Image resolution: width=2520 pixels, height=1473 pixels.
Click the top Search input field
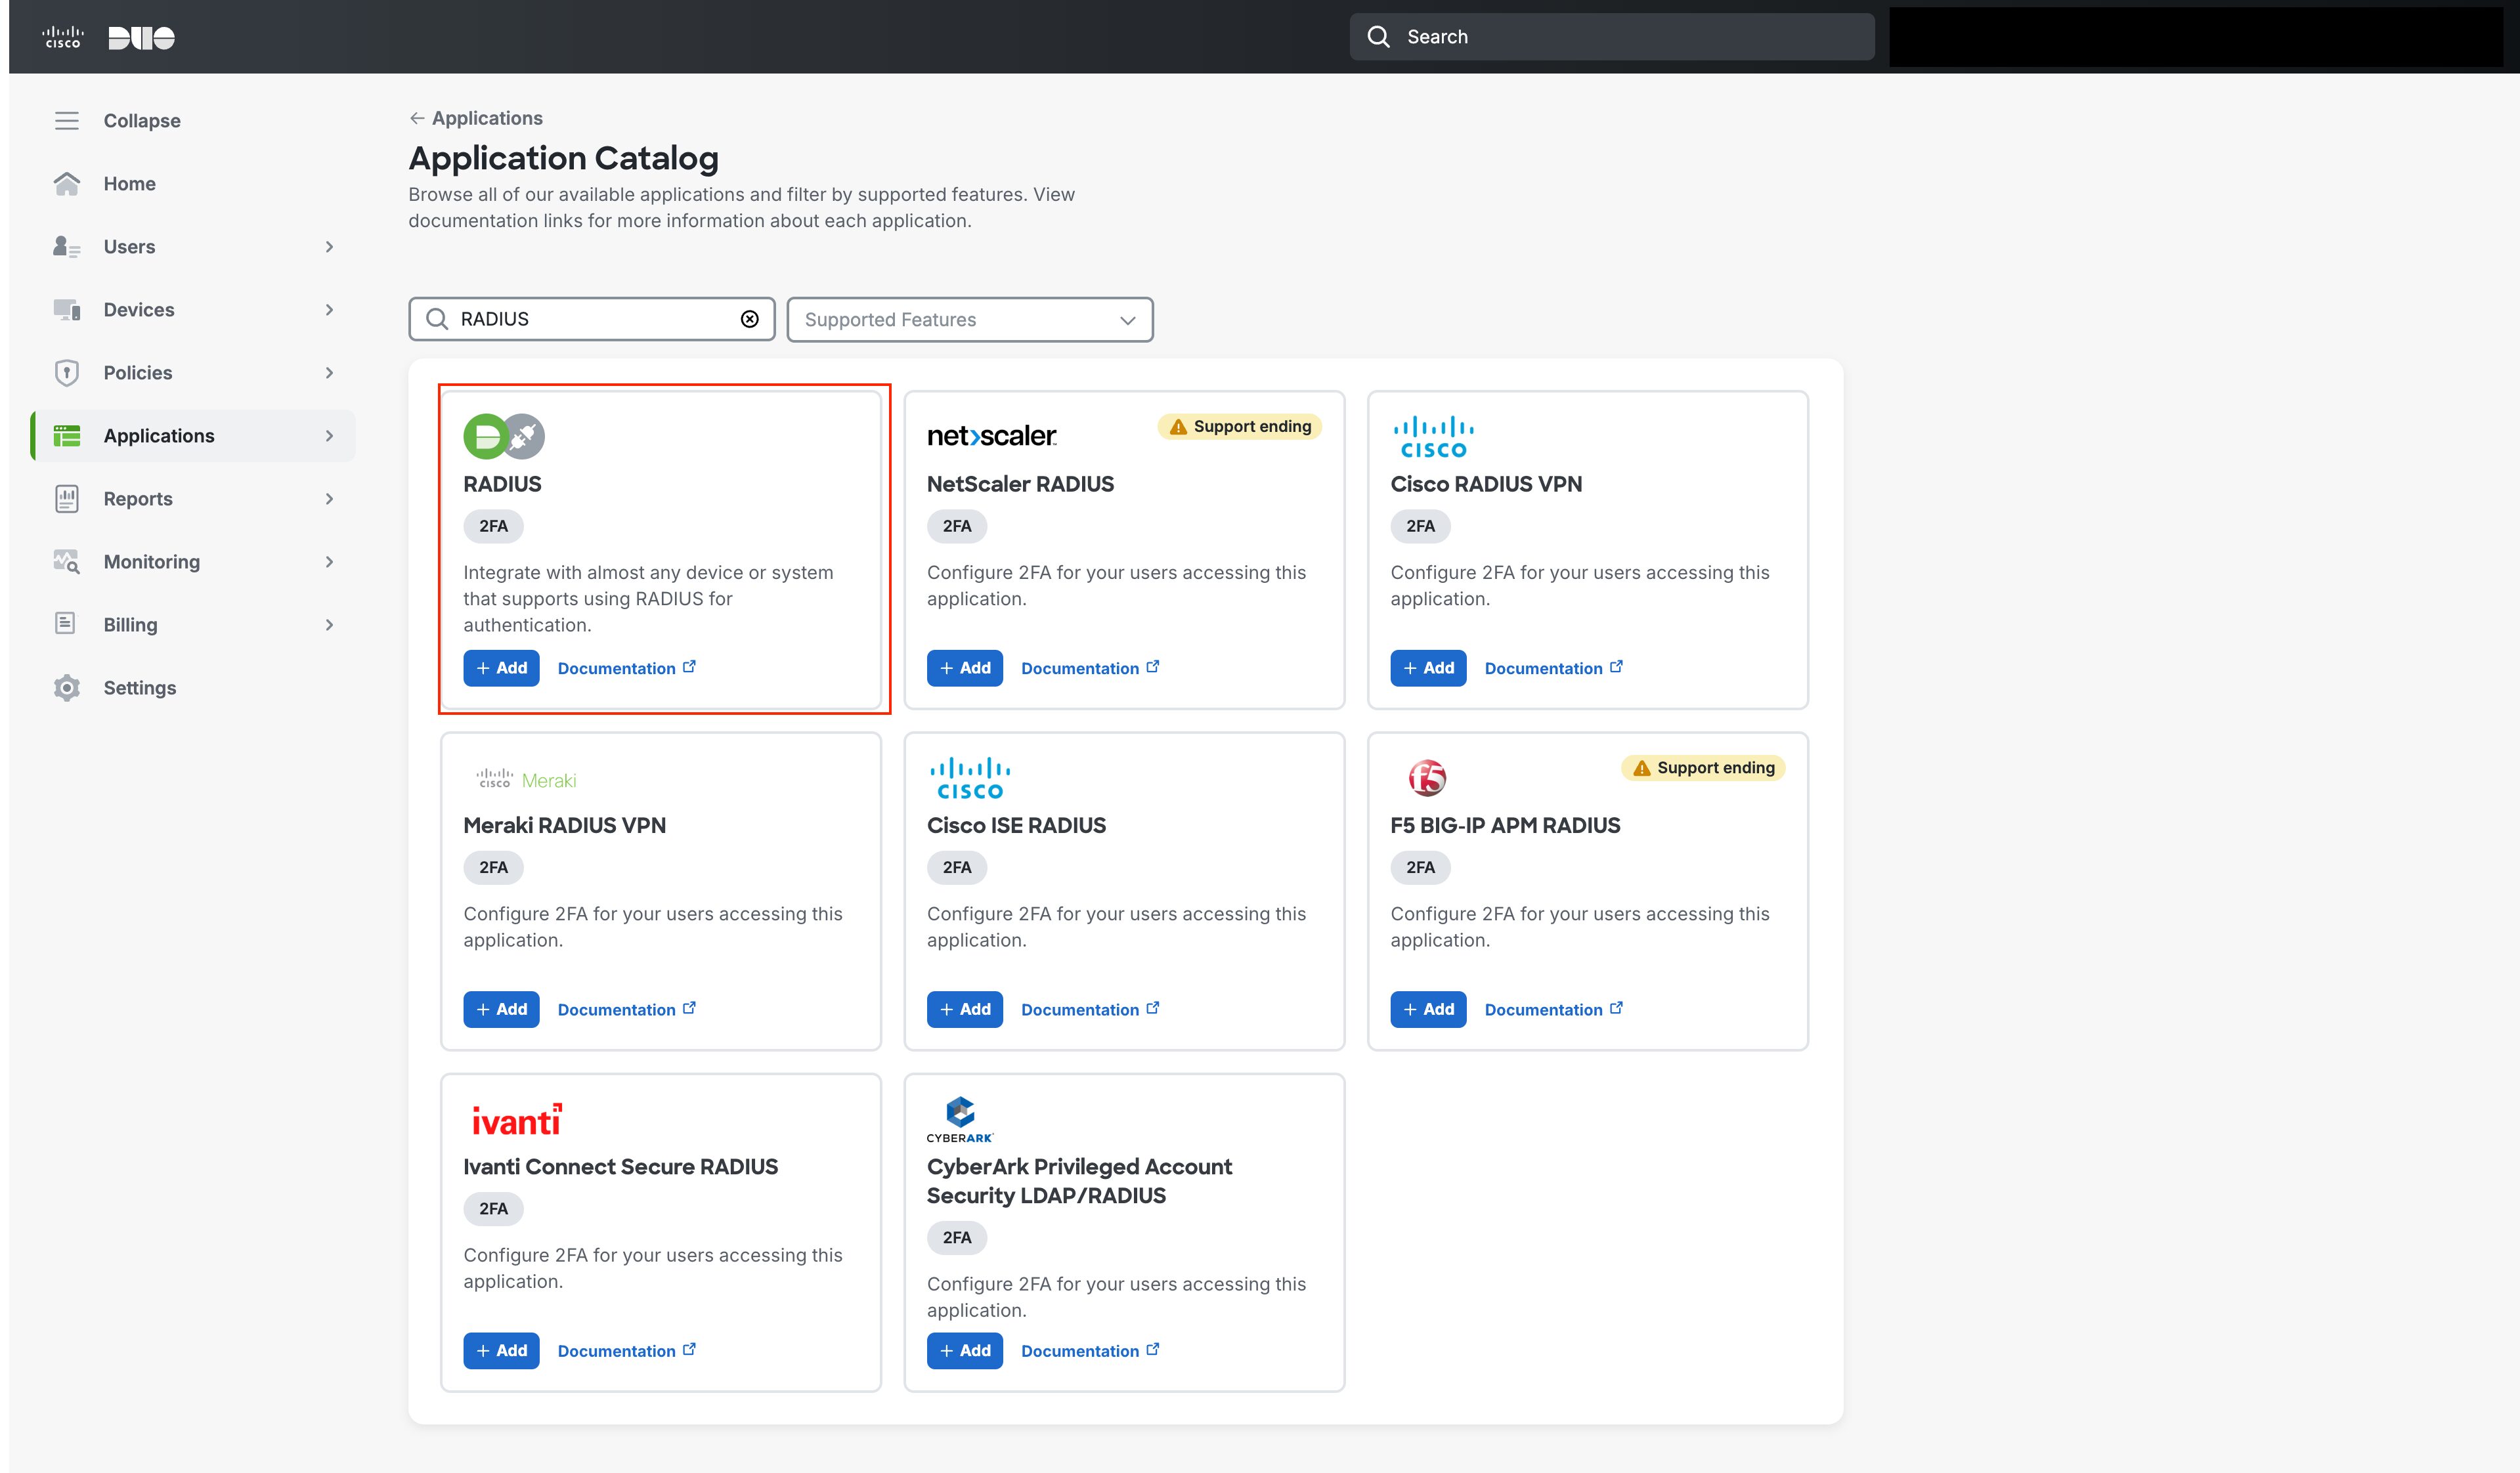tap(1612, 37)
